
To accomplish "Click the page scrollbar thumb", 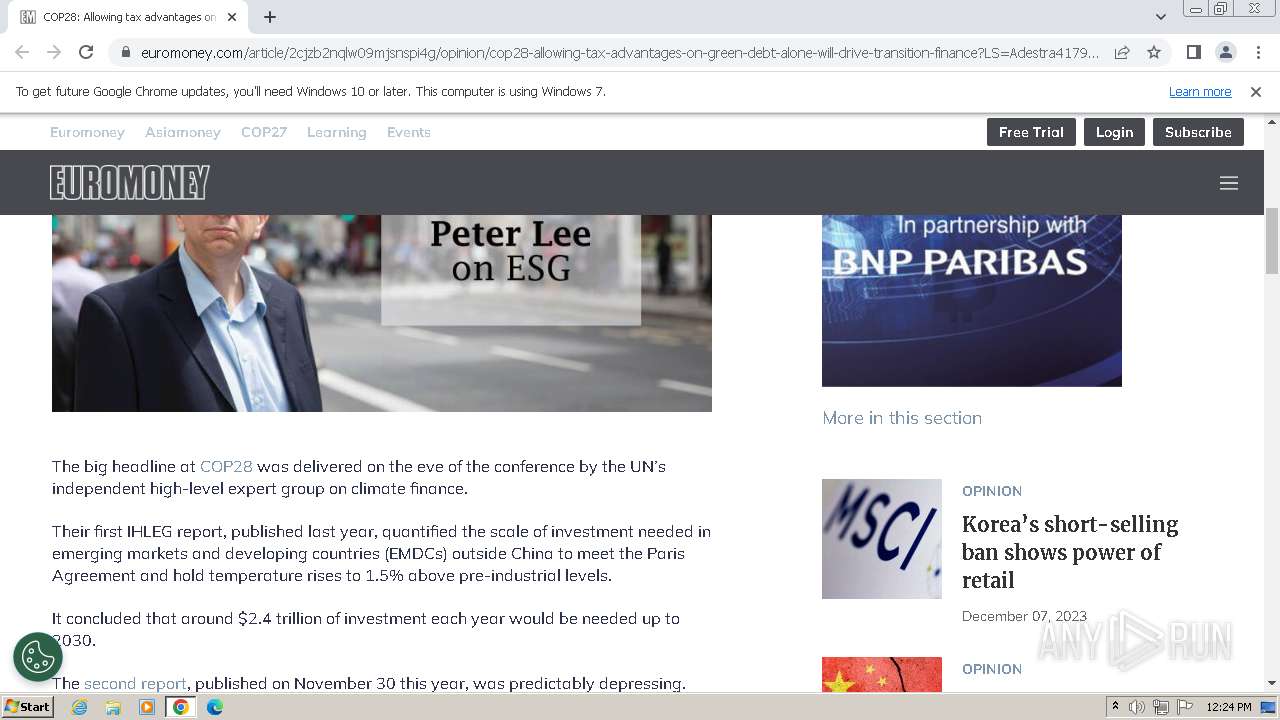I will [x=1272, y=240].
